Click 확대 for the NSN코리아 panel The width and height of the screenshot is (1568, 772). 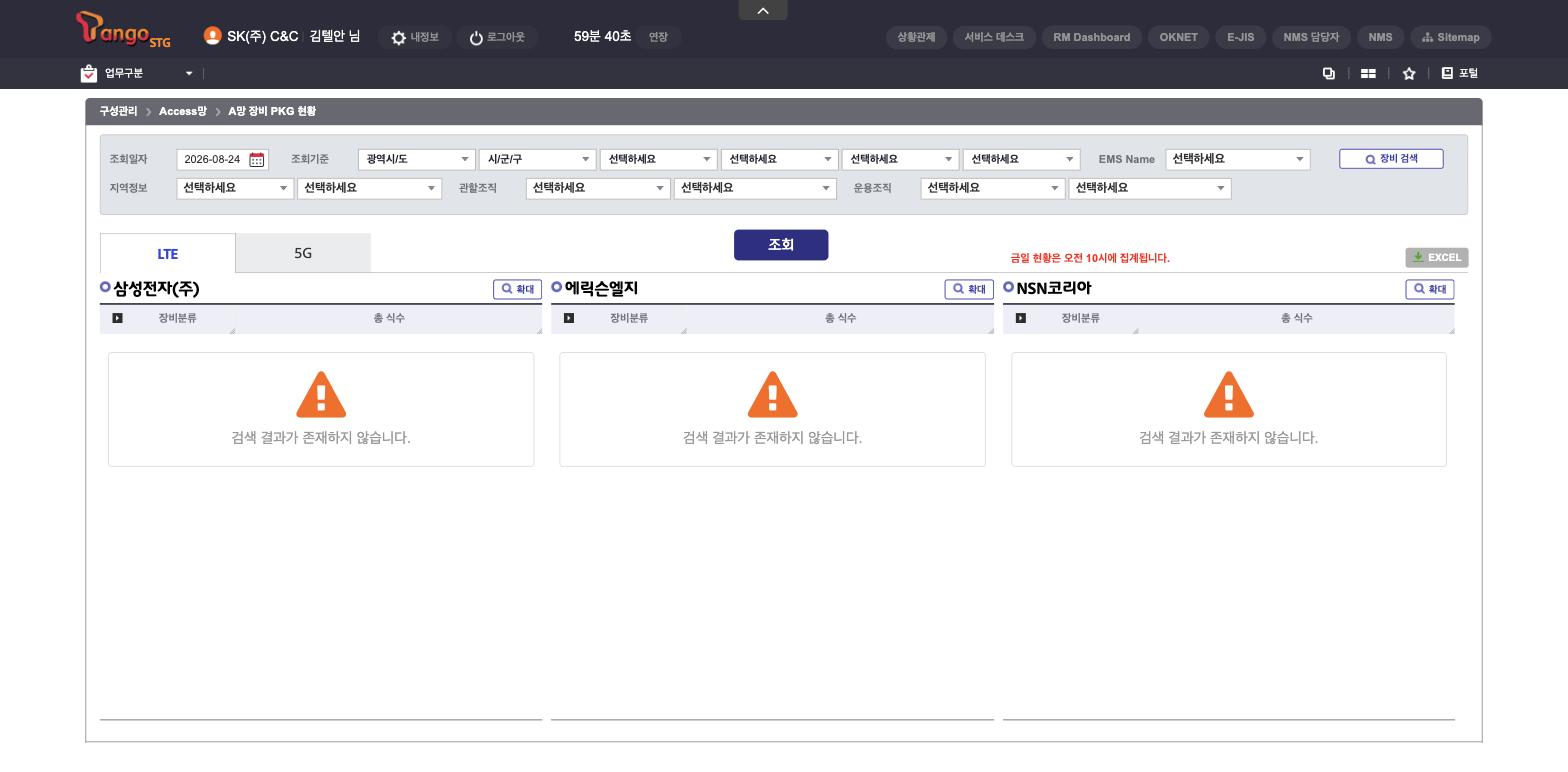1430,289
